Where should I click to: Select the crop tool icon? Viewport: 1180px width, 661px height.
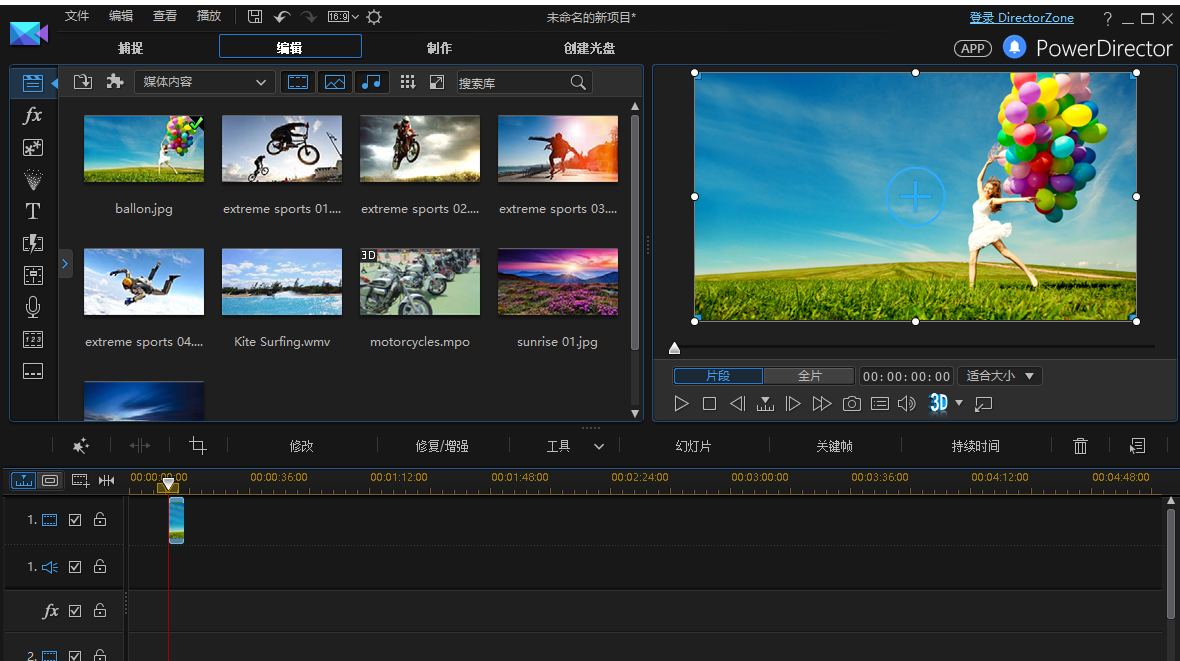coord(198,446)
